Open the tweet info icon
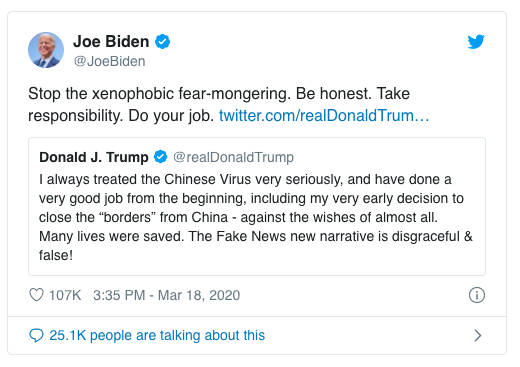This screenshot has height=367, width=520. [477, 295]
